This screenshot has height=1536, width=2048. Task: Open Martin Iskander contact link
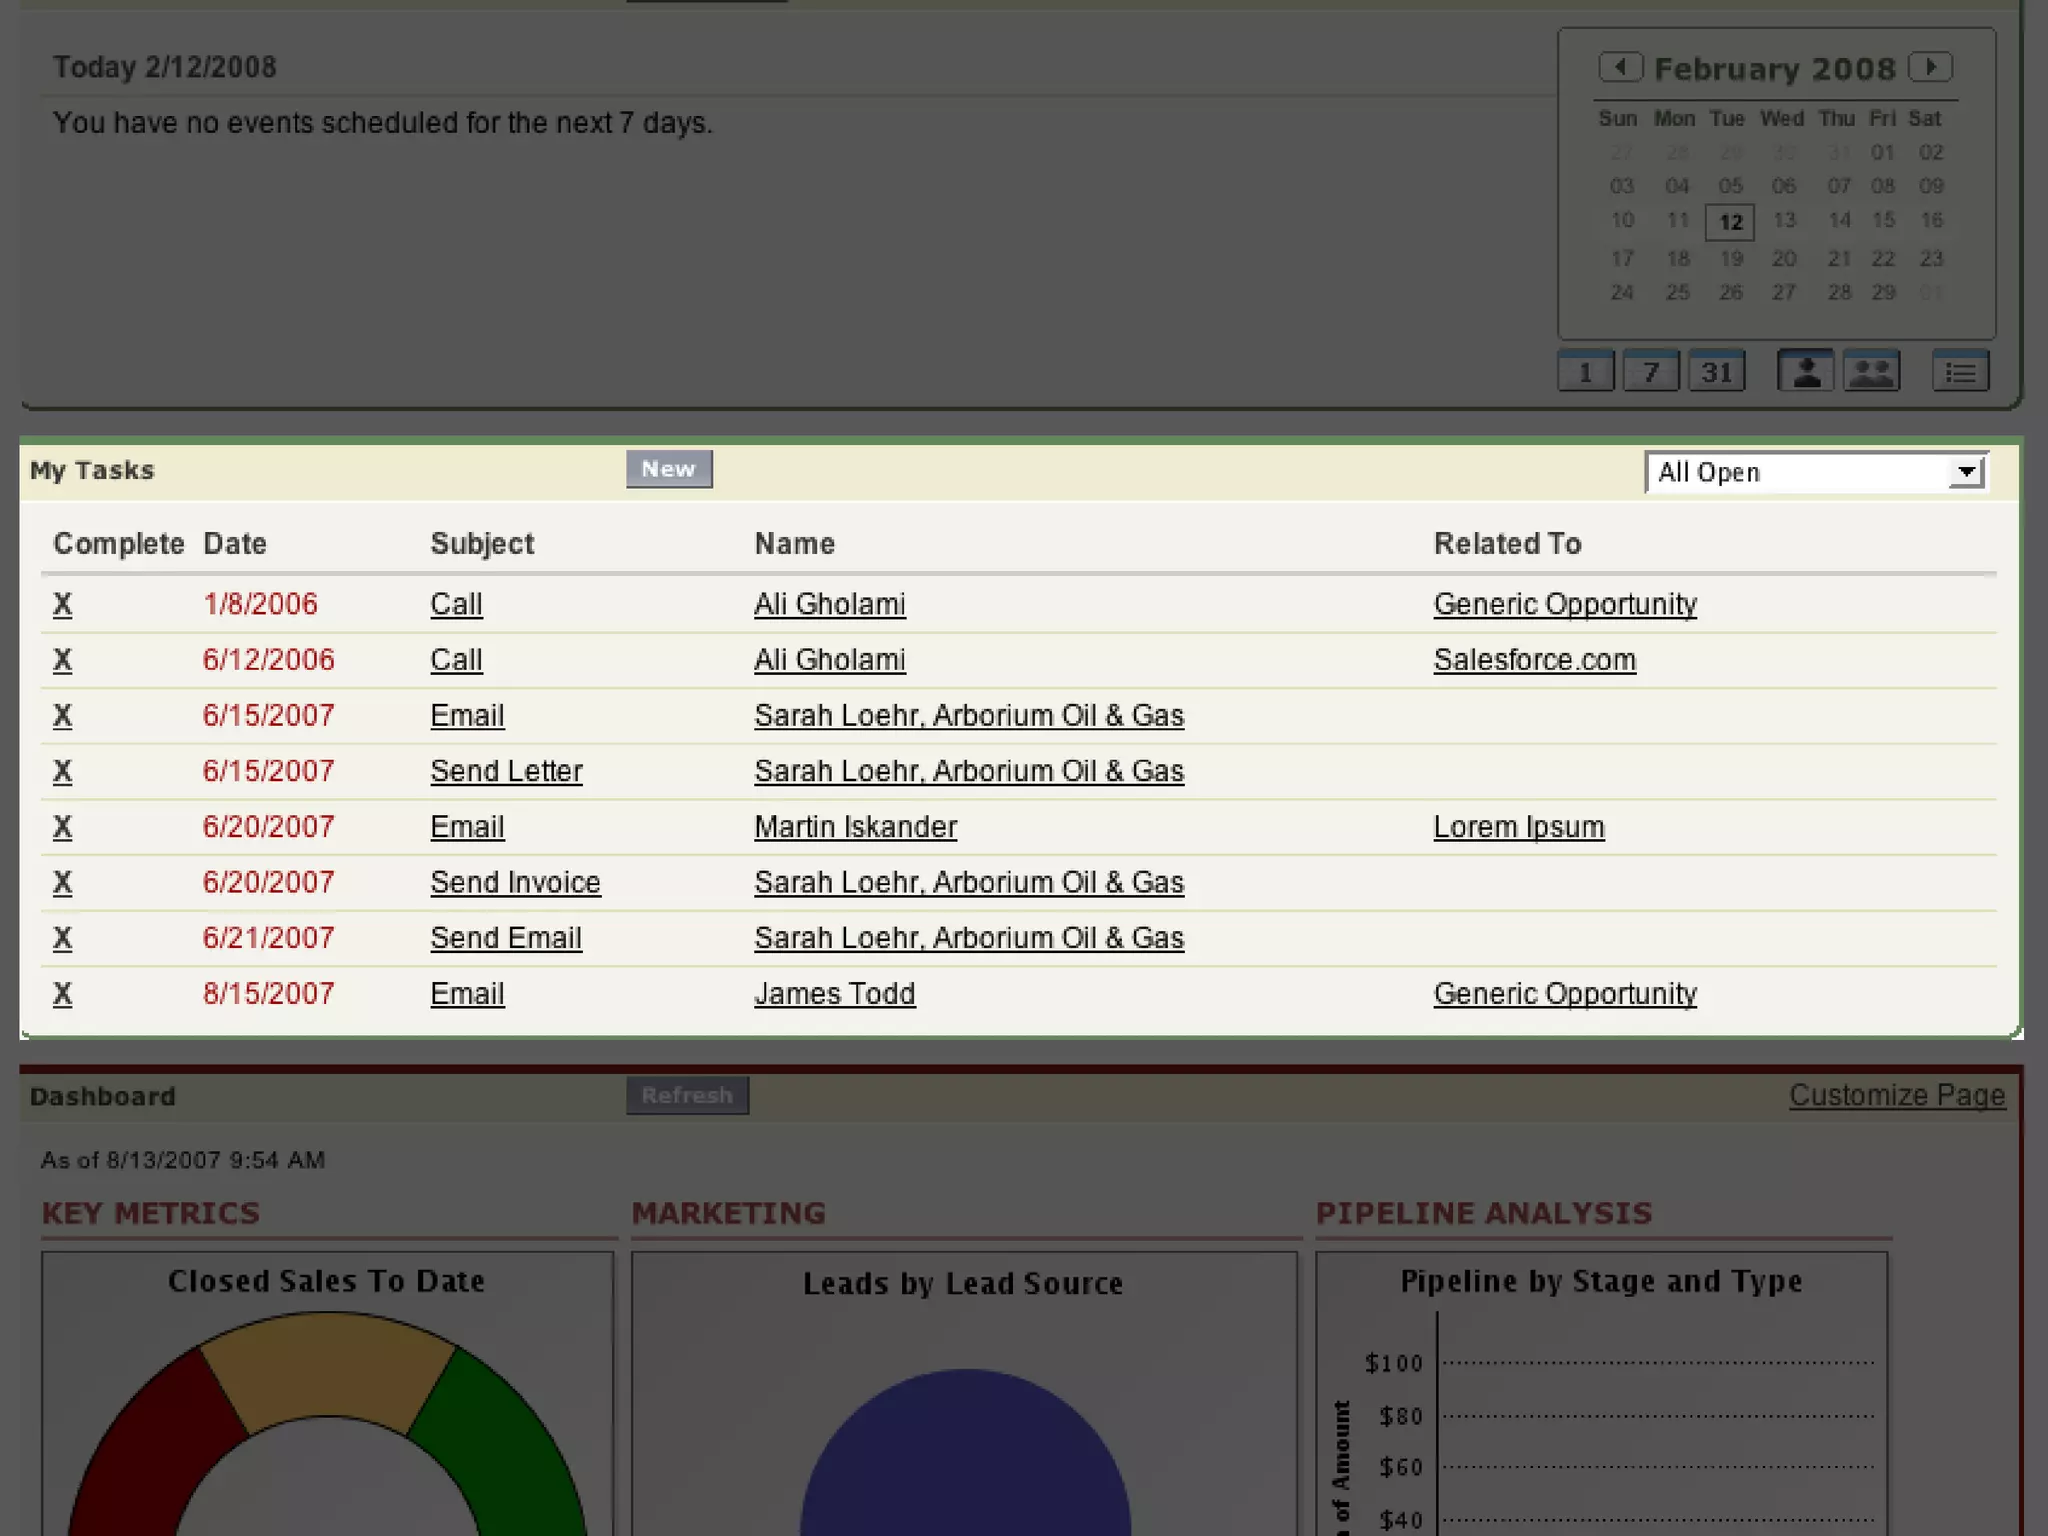coord(855,827)
